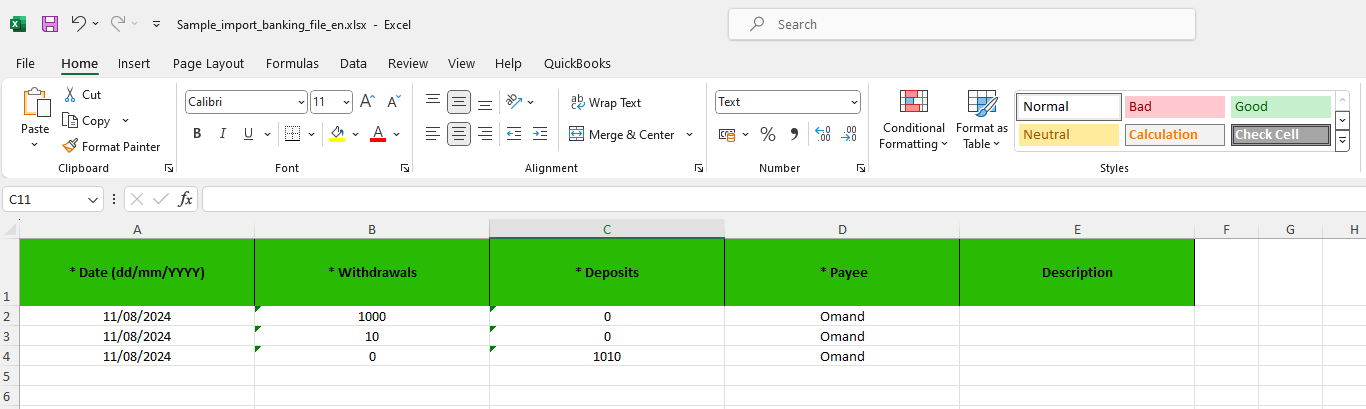Open the Formulas ribbon tab
This screenshot has width=1366, height=409.
(x=292, y=63)
